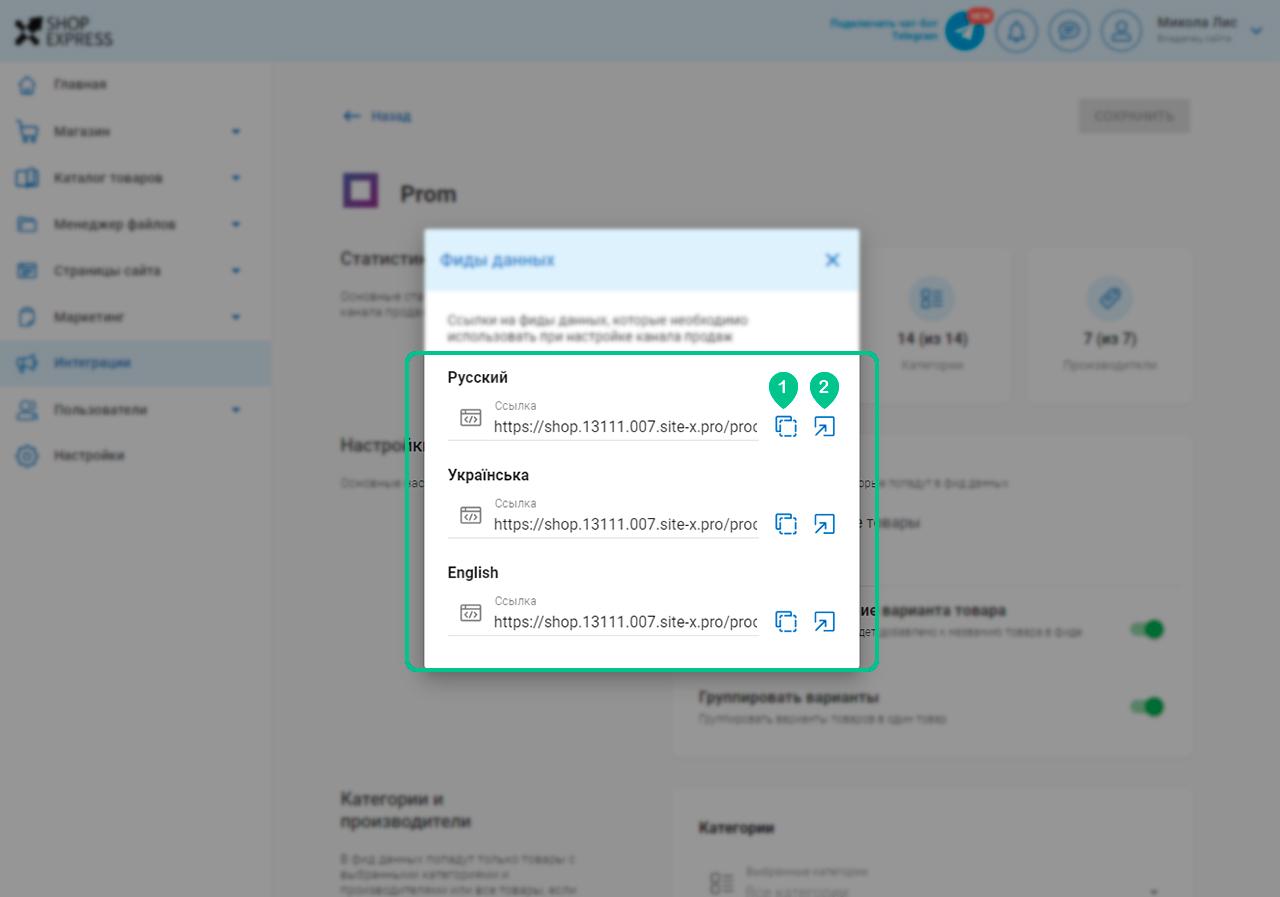Viewport: 1280px width, 897px height.
Task: Click the Каталог товаров book icon
Action: coord(27,178)
